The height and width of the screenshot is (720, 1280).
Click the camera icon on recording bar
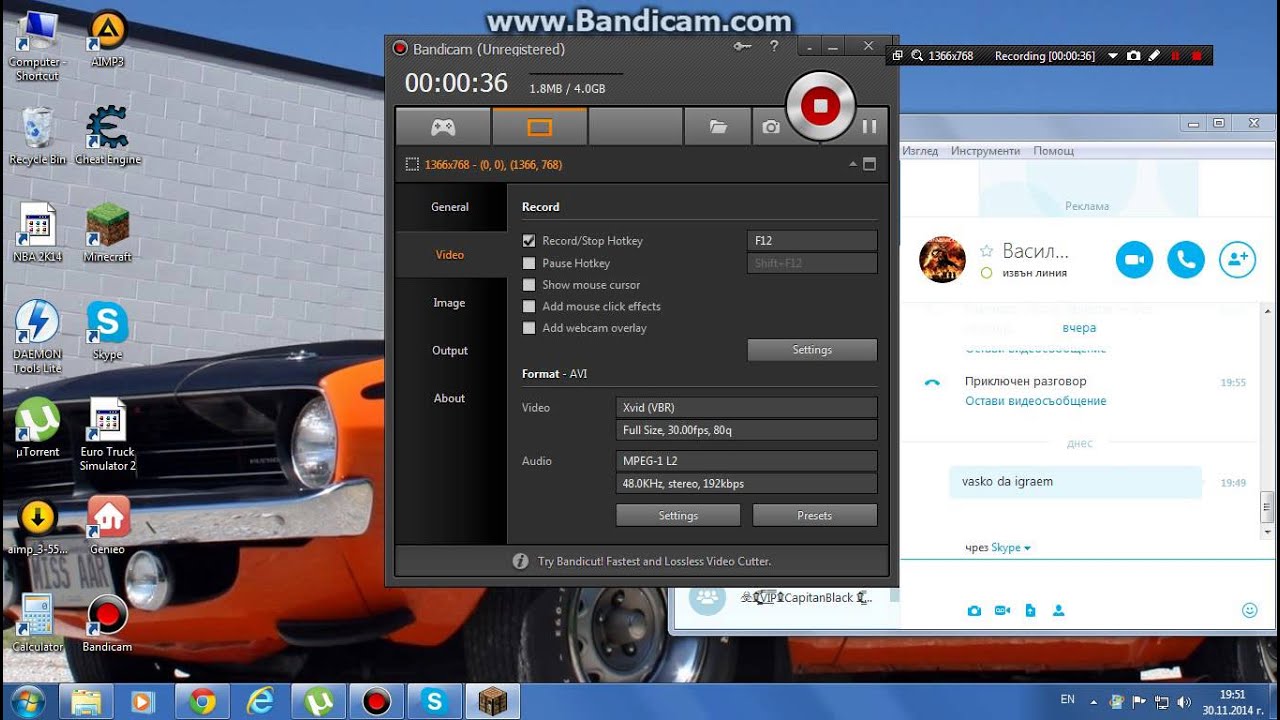pyautogui.click(x=1133, y=56)
